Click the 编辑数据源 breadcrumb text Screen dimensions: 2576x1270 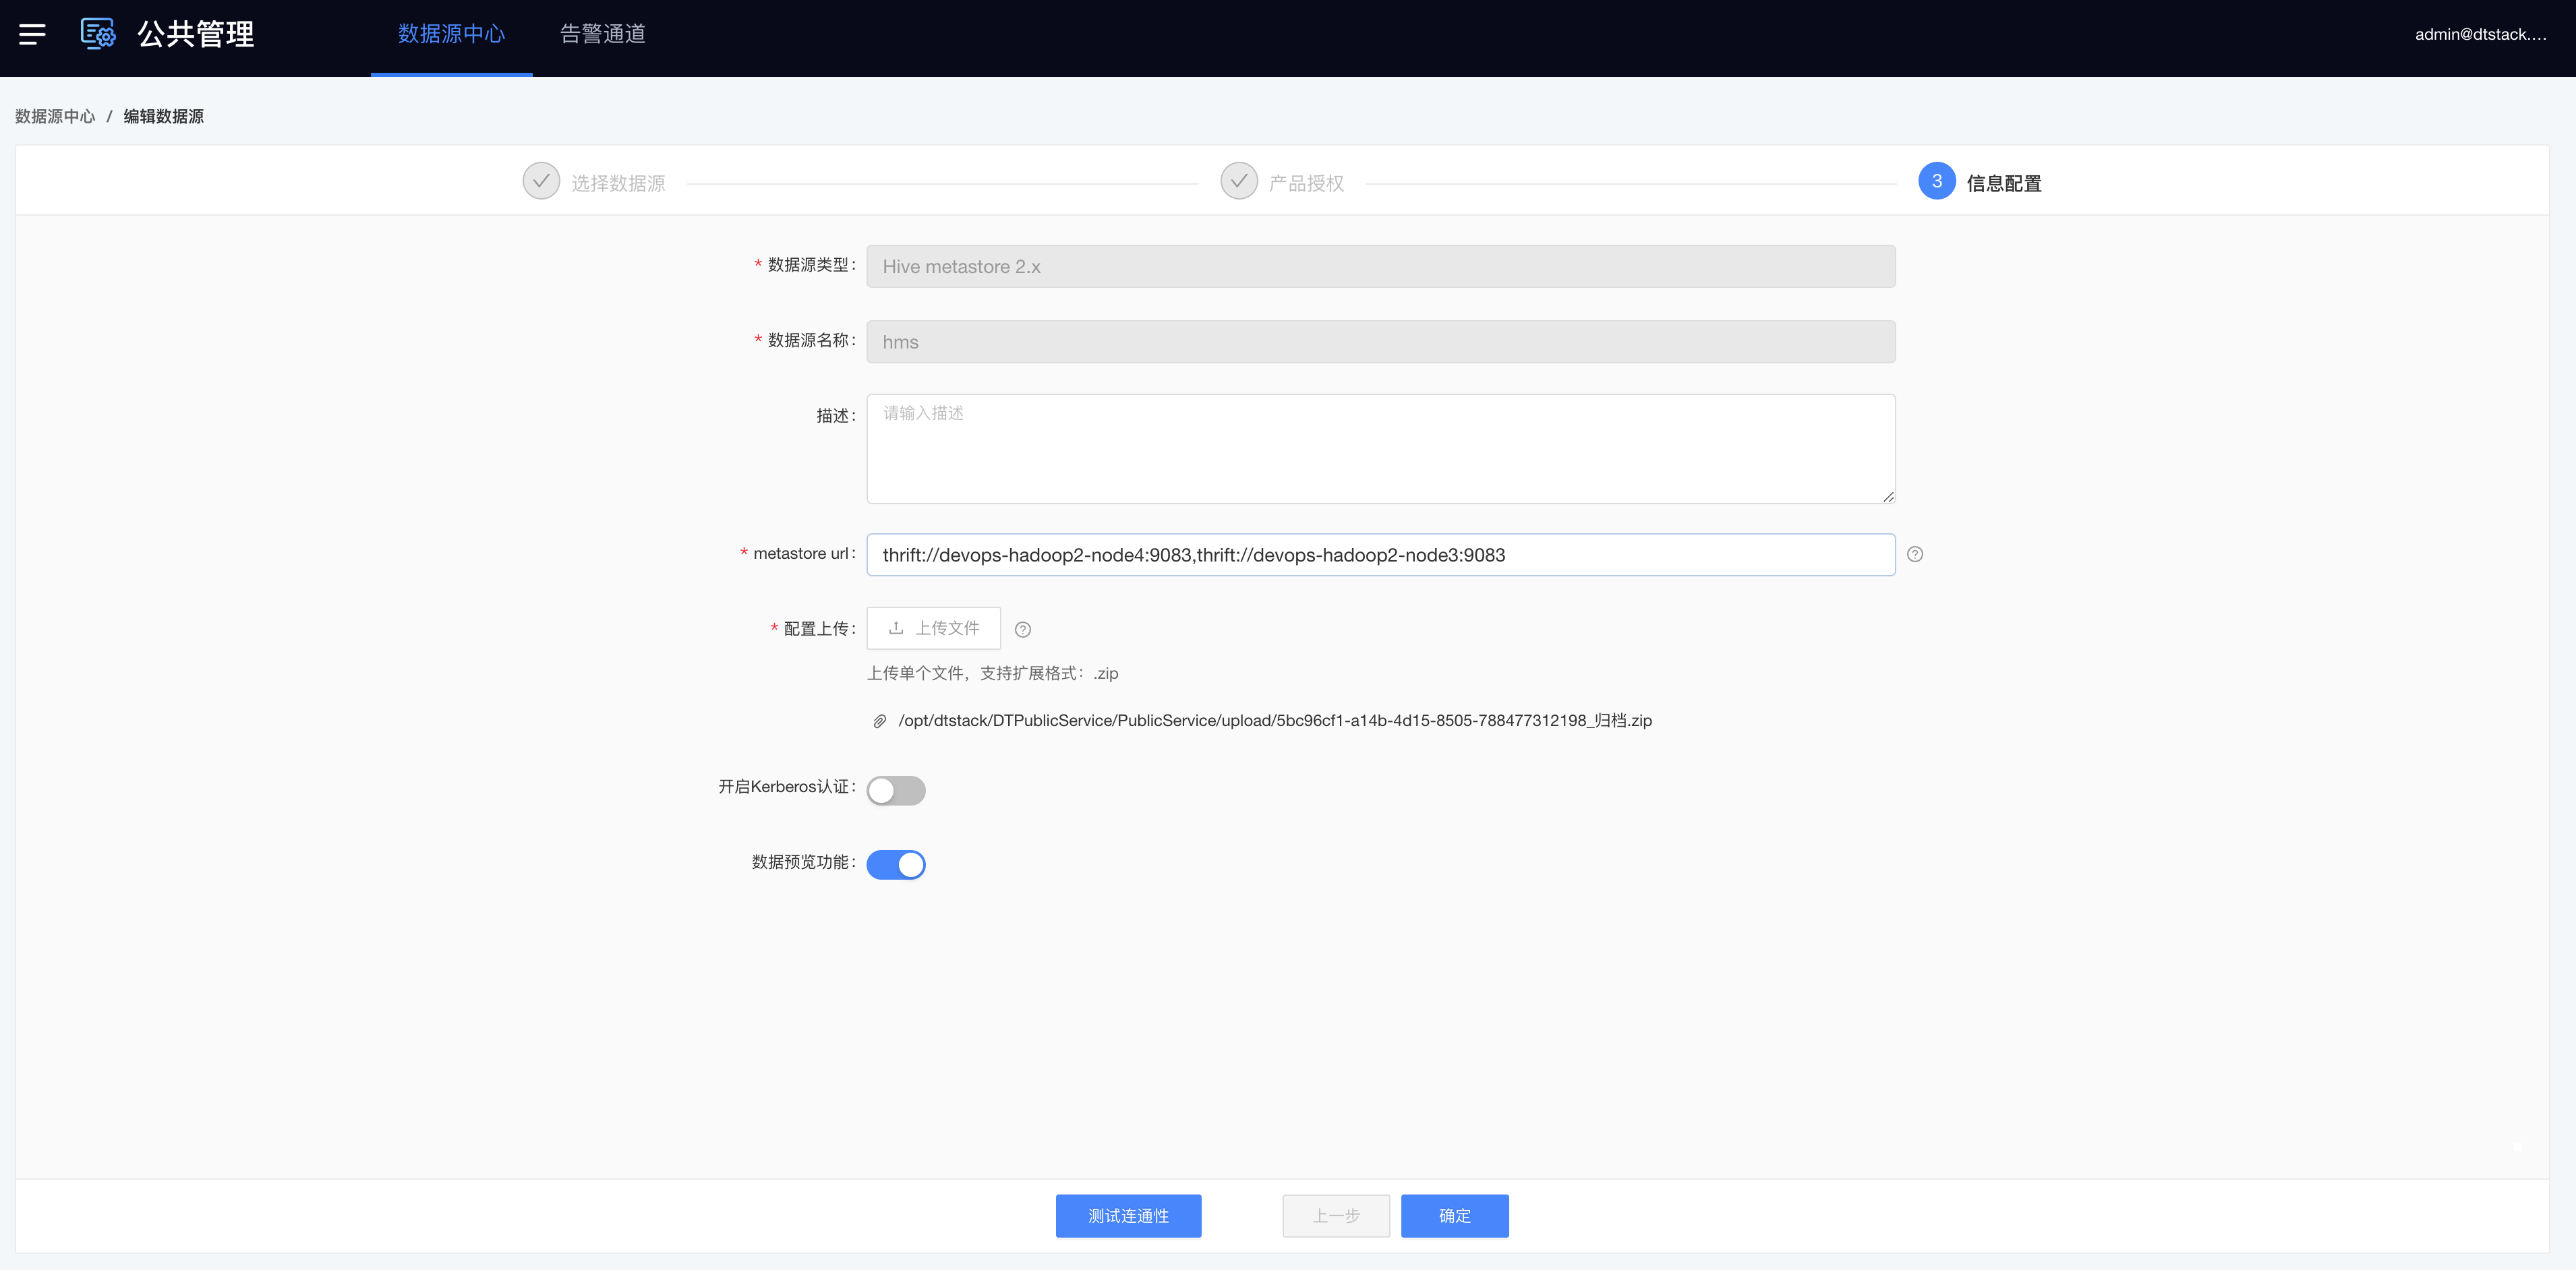point(163,116)
